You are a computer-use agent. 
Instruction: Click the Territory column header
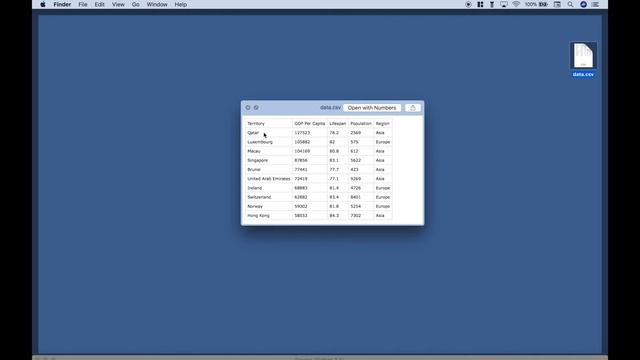pos(269,123)
